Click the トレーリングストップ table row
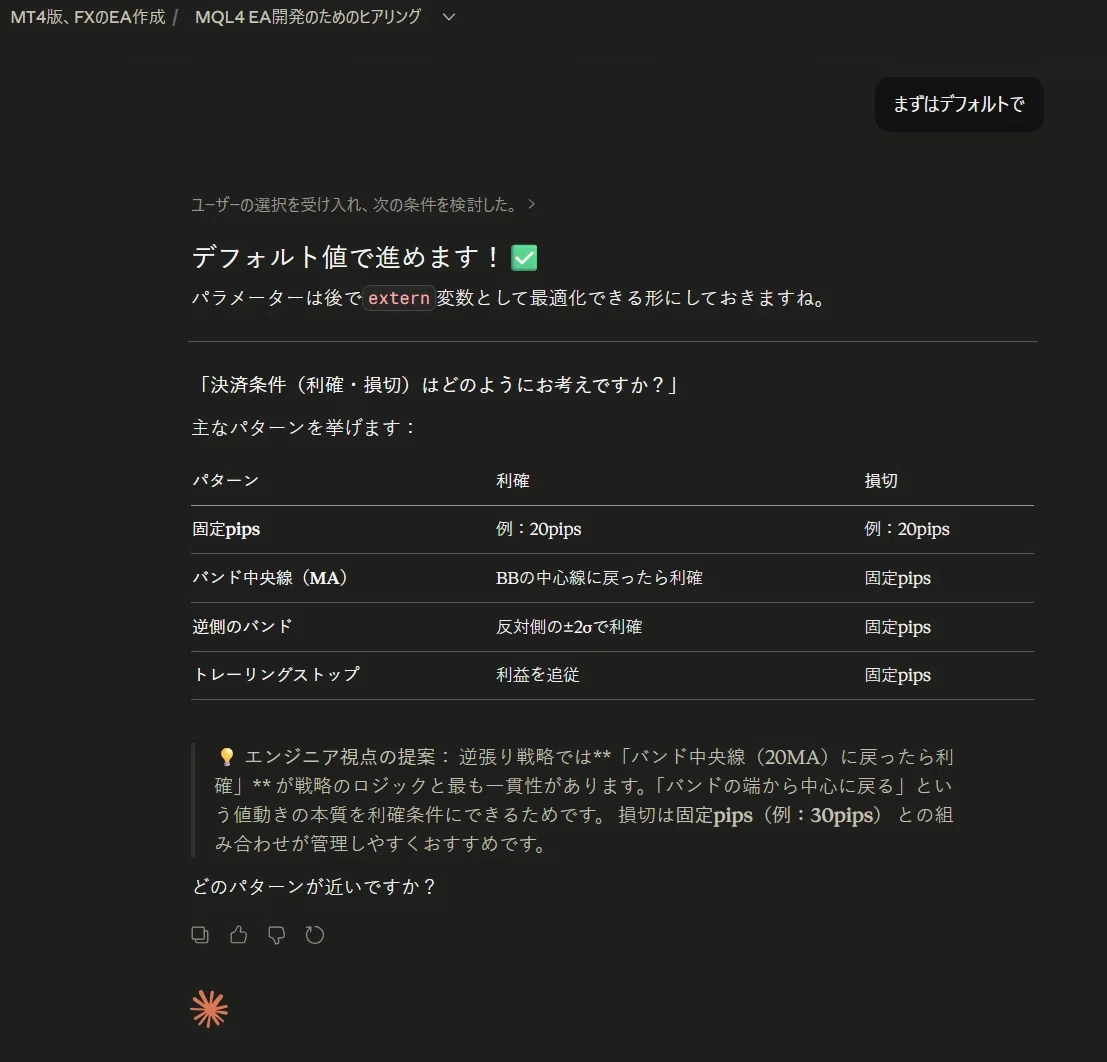This screenshot has width=1107, height=1062. (x=612, y=675)
